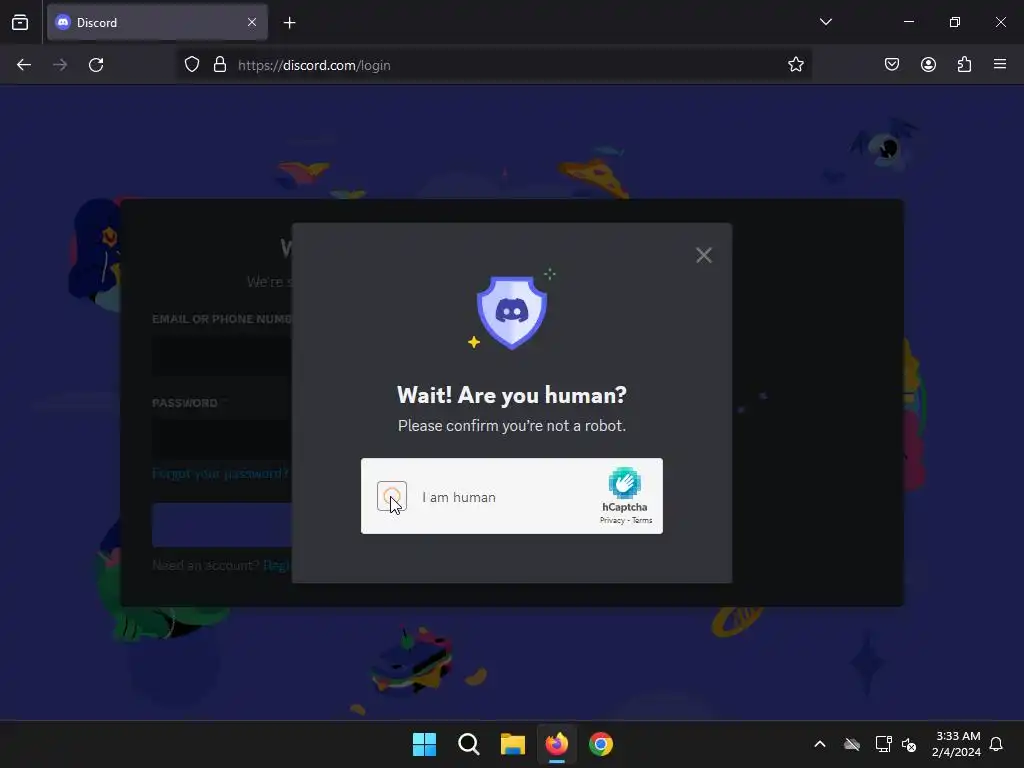
Task: Open the Windows Start menu
Action: [424, 744]
